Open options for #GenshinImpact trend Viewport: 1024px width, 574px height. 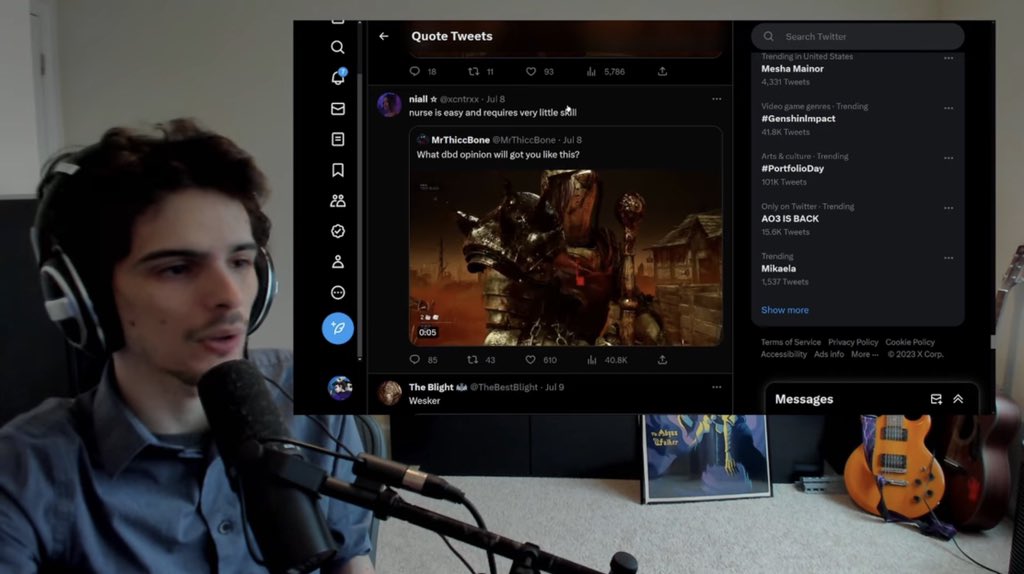coord(948,108)
